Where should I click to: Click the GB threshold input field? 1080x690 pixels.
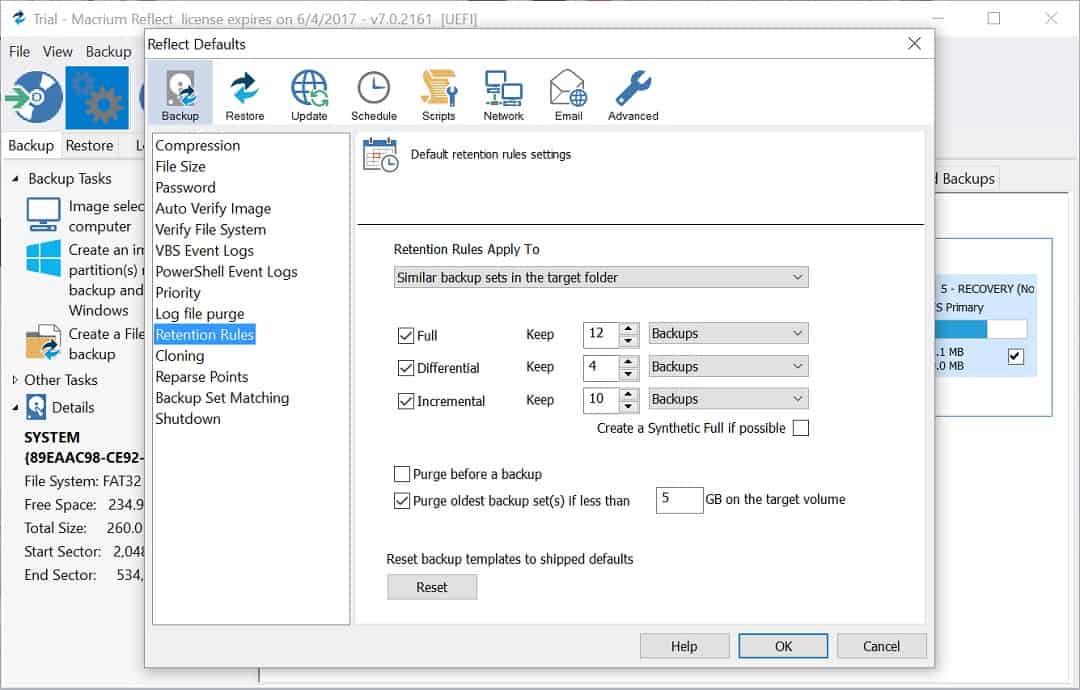pos(679,500)
